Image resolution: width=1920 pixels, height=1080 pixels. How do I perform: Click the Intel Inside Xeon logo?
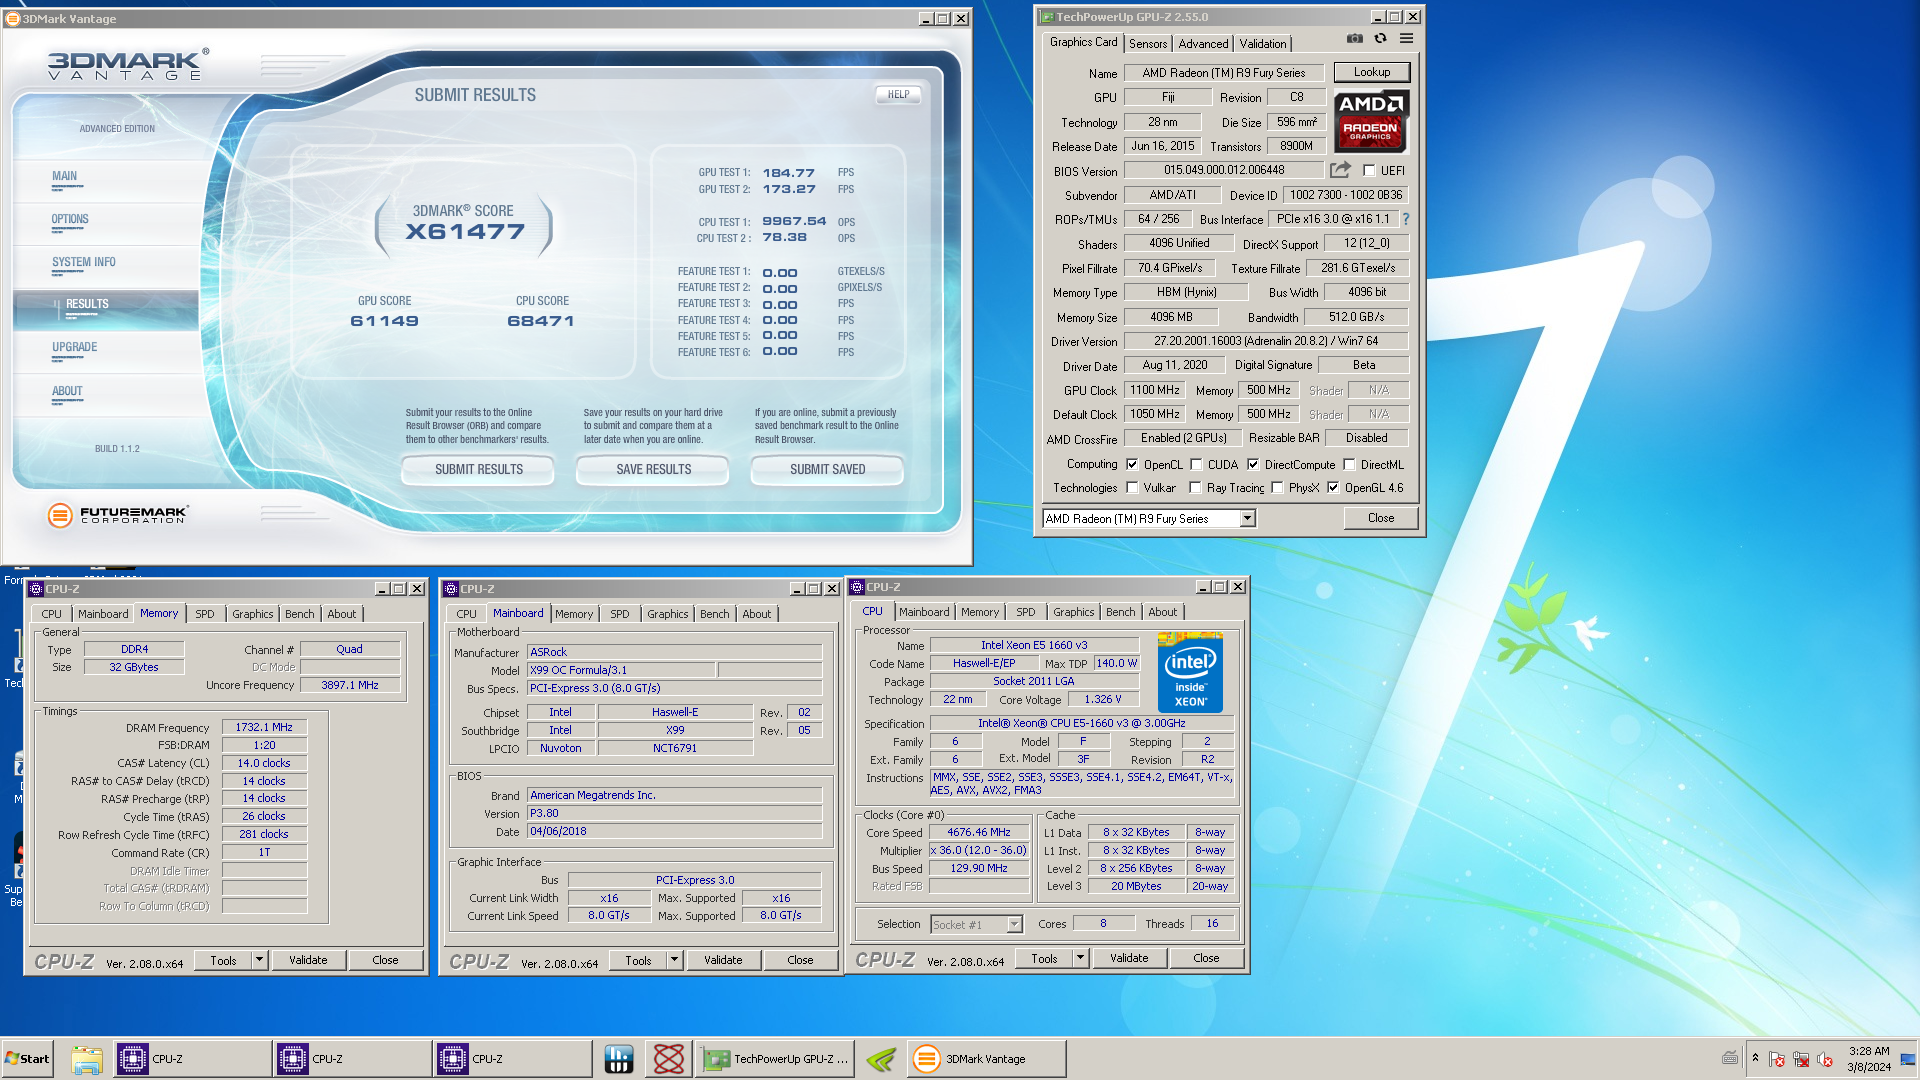point(1190,672)
